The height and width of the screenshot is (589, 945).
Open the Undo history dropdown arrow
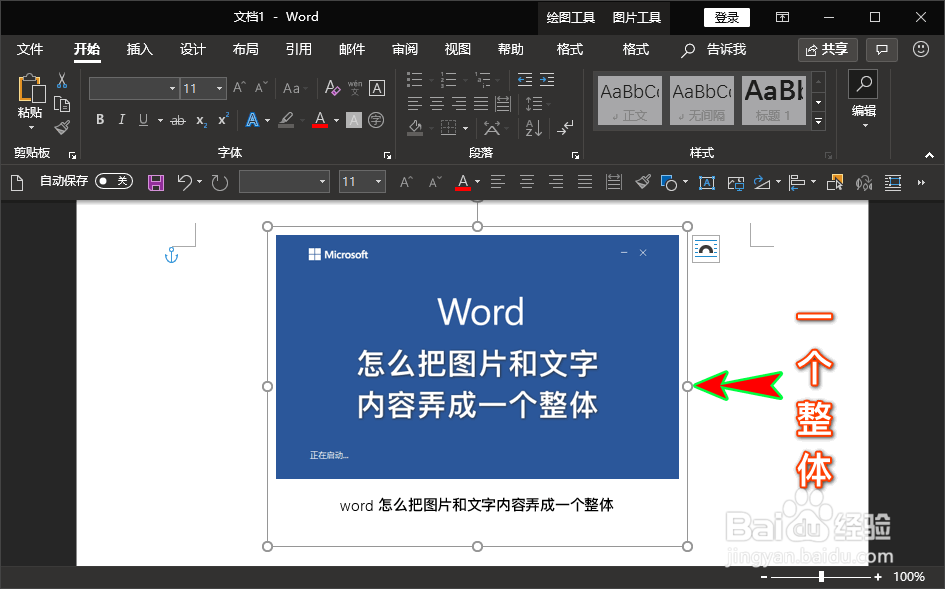pyautogui.click(x=199, y=182)
